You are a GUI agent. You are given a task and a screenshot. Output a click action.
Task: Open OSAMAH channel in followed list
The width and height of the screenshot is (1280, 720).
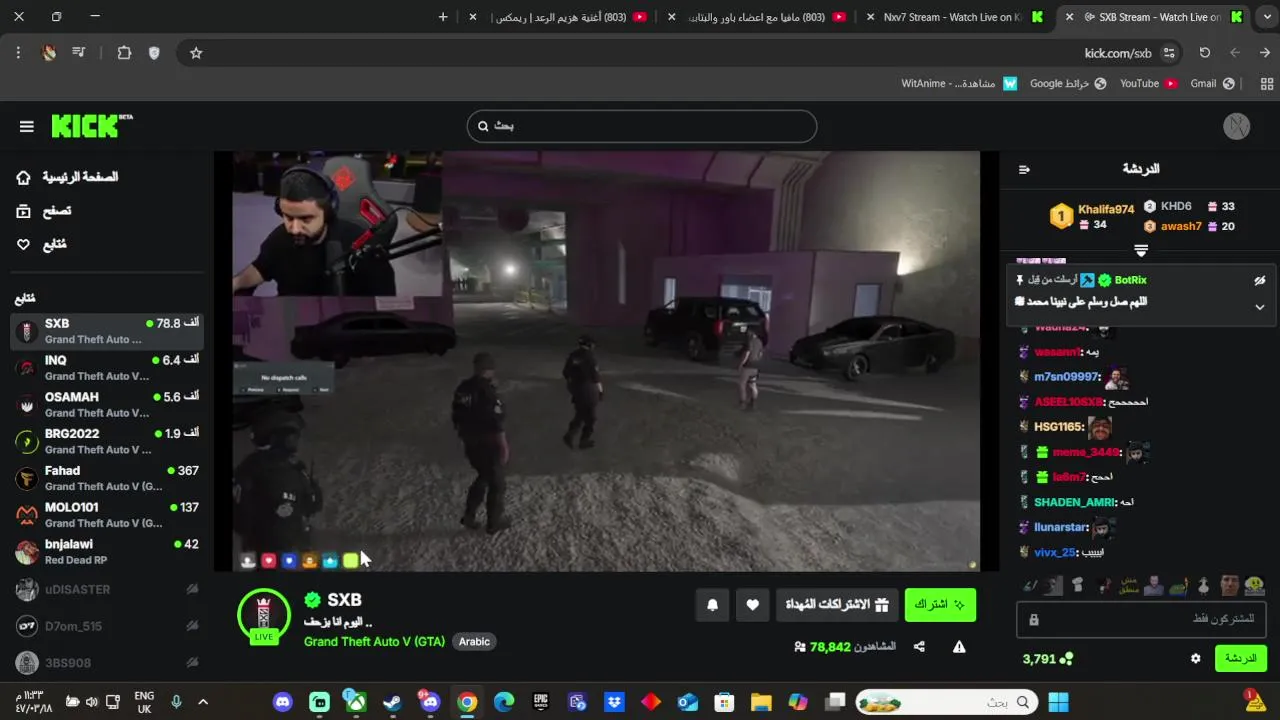tap(107, 404)
